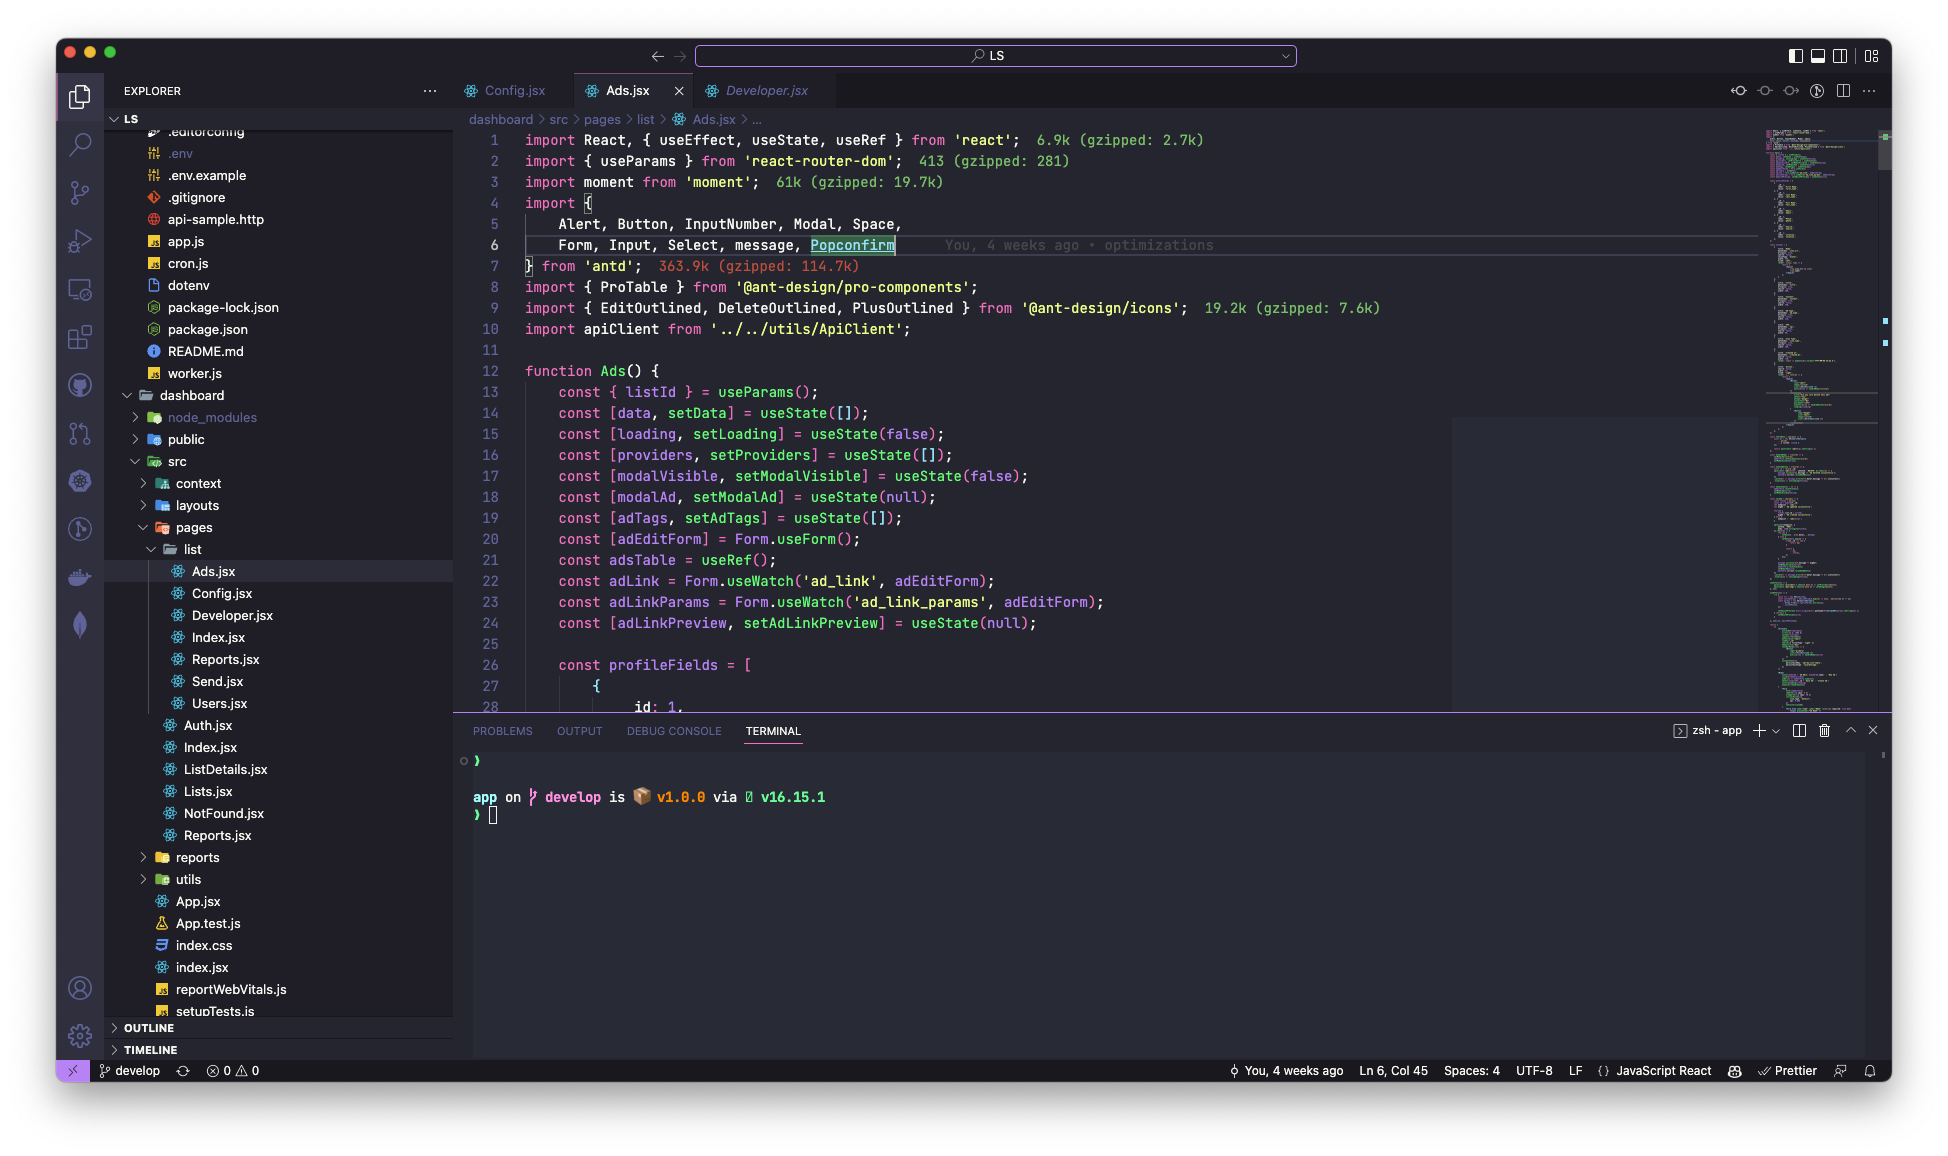Maximize the terminal panel with the chevron
Viewport: 1948px width, 1156px height.
pyautogui.click(x=1850, y=730)
